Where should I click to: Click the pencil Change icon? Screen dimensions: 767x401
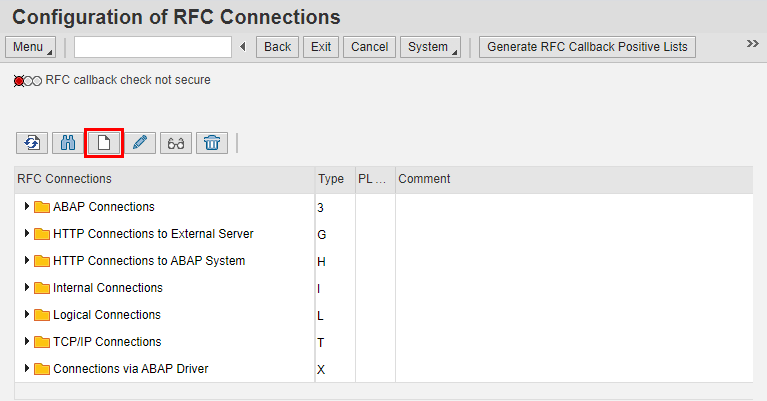point(140,143)
